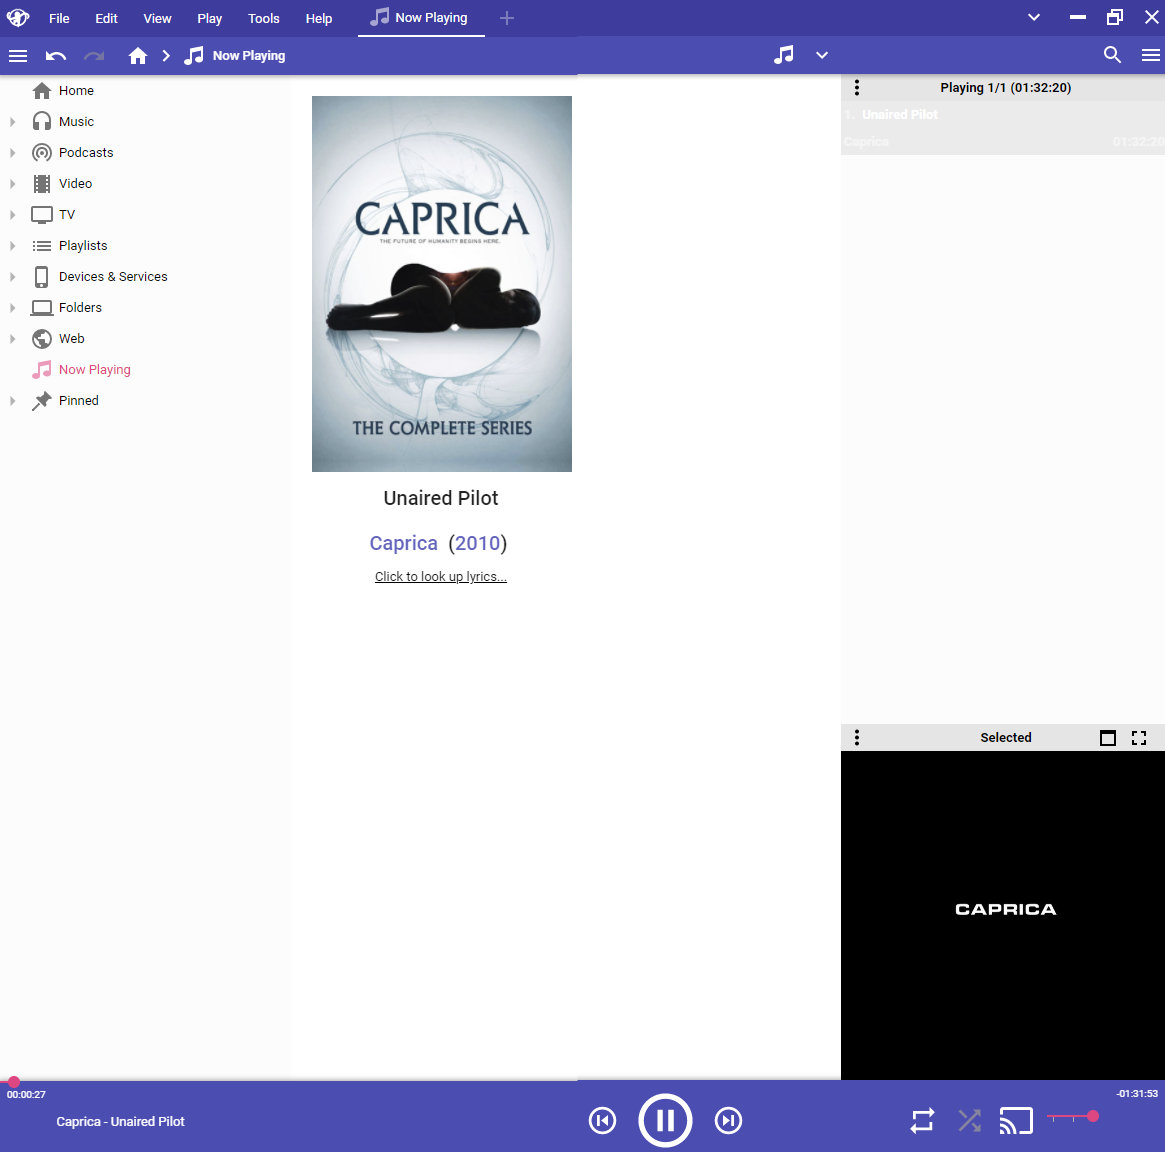Expand the Playlists tree node
1165x1152 pixels.
pyautogui.click(x=13, y=246)
